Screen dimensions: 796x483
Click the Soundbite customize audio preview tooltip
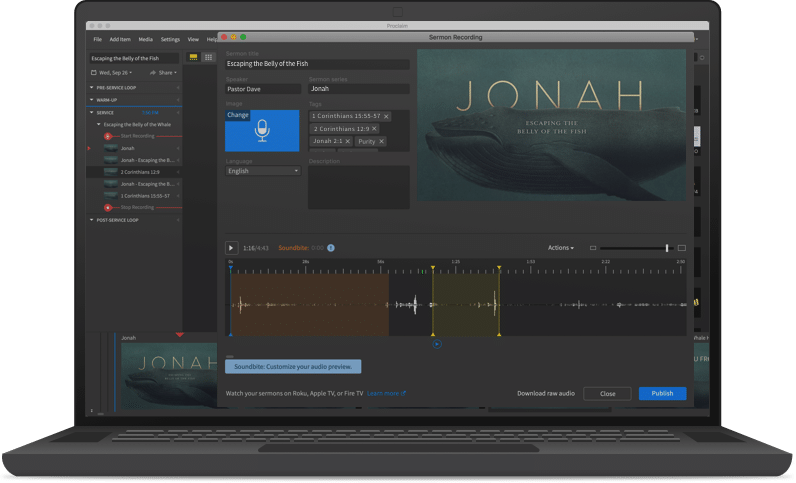pyautogui.click(x=293, y=367)
